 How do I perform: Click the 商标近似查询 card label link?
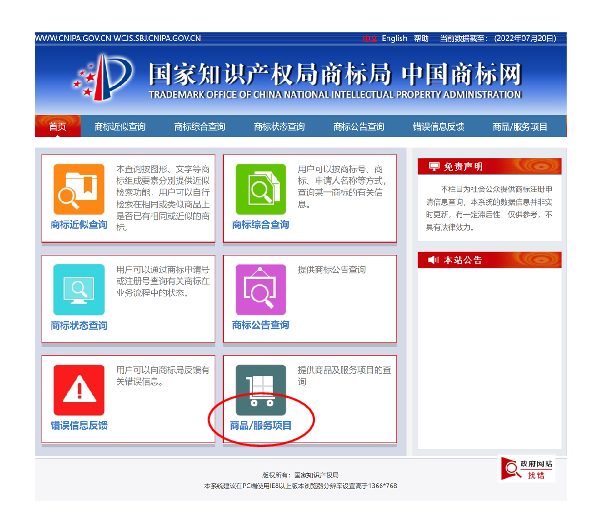coord(79,225)
